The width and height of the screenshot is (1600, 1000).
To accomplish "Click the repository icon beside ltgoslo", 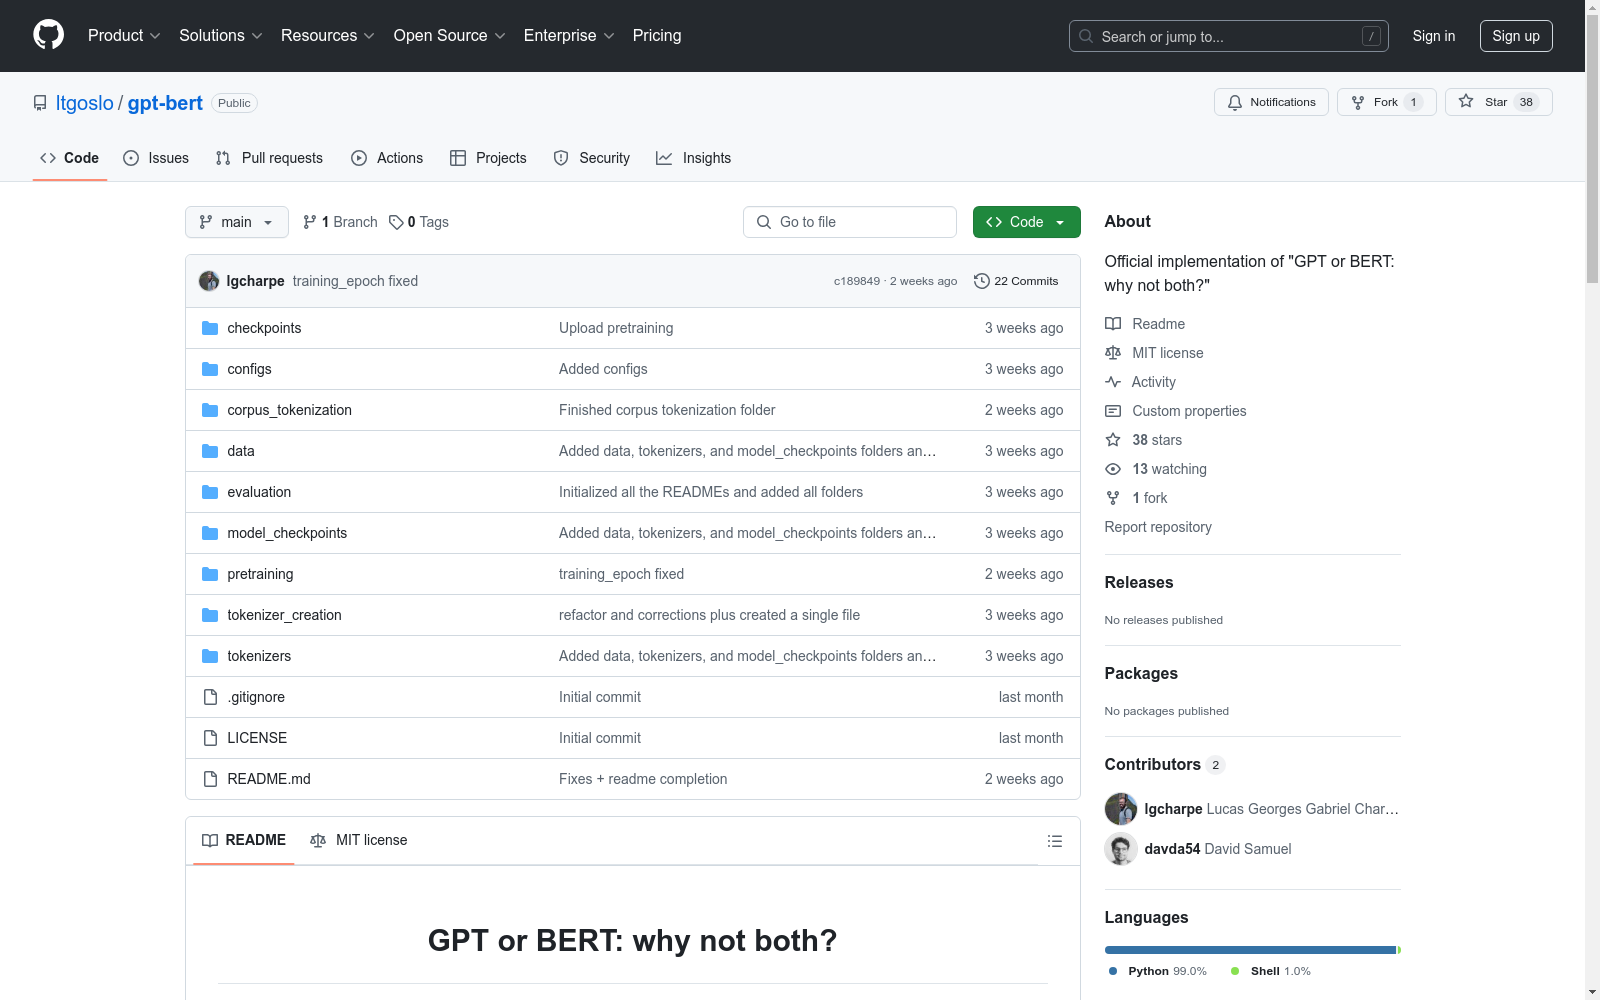I will click(40, 103).
